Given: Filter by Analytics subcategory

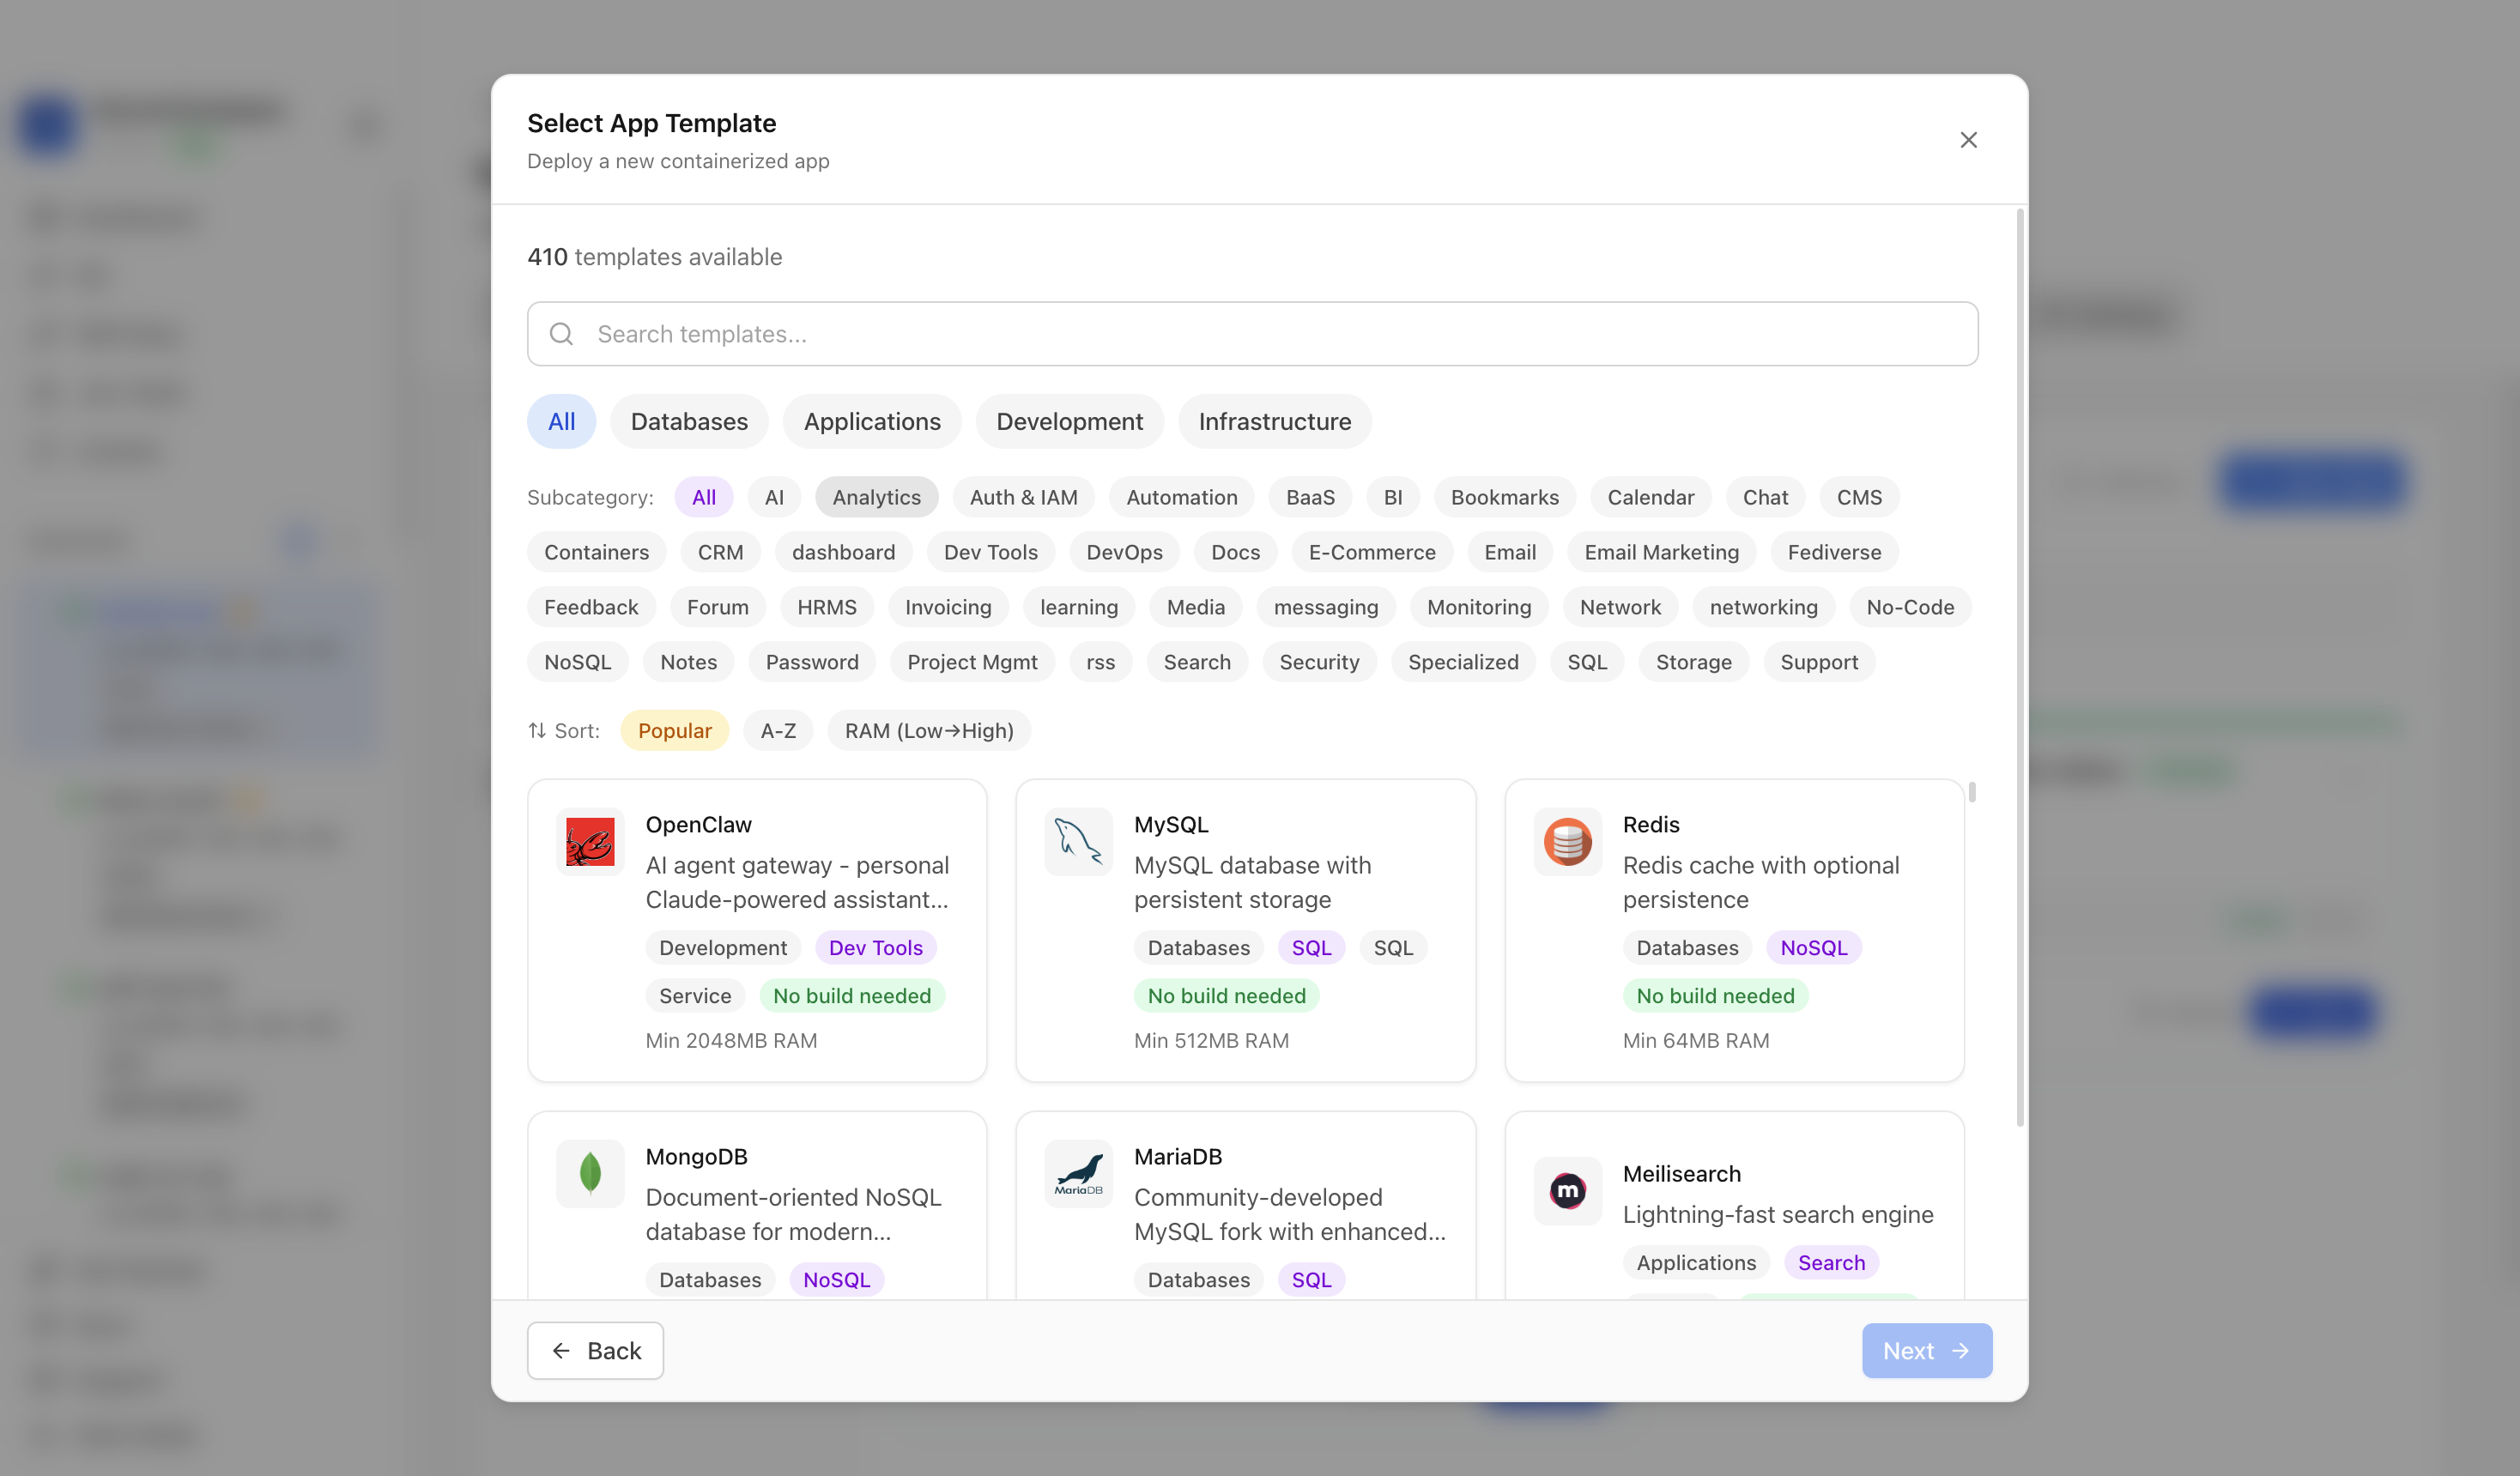Looking at the screenshot, I should [x=876, y=497].
